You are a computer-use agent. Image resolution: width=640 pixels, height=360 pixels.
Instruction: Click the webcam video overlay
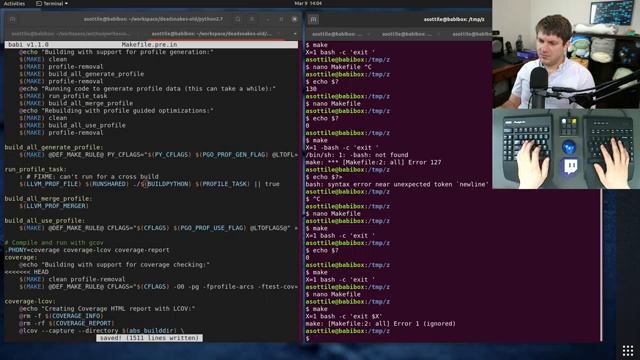(x=566, y=54)
